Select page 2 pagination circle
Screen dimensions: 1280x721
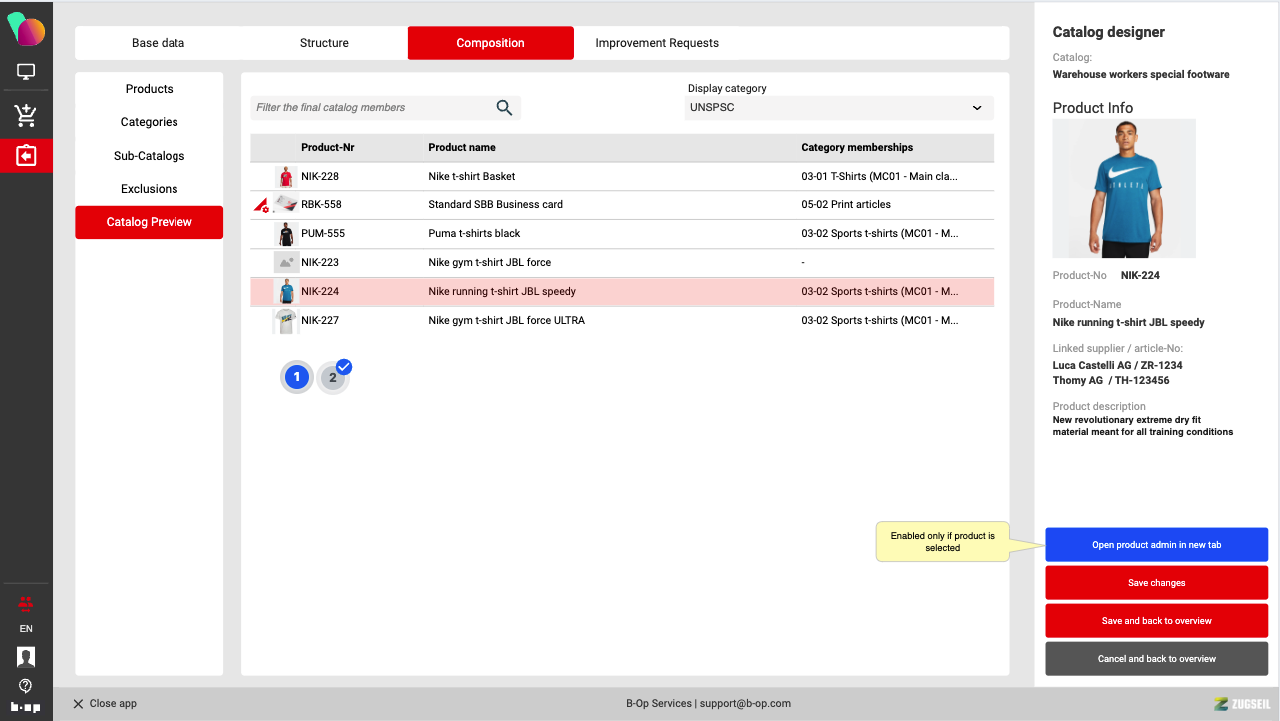click(x=333, y=378)
